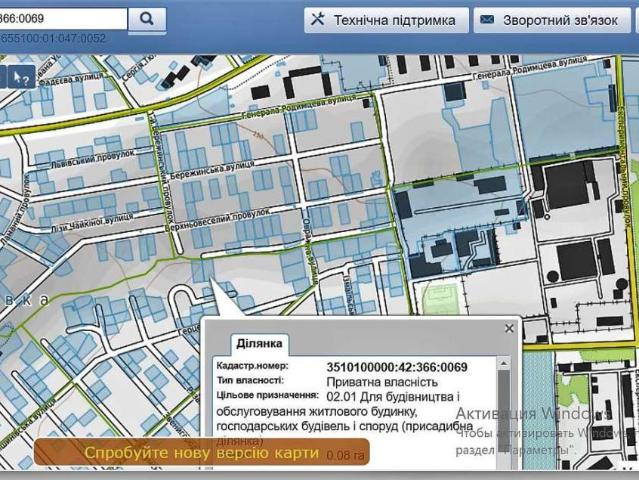
Task: Select the Ділянка tab
Action: coord(260,344)
